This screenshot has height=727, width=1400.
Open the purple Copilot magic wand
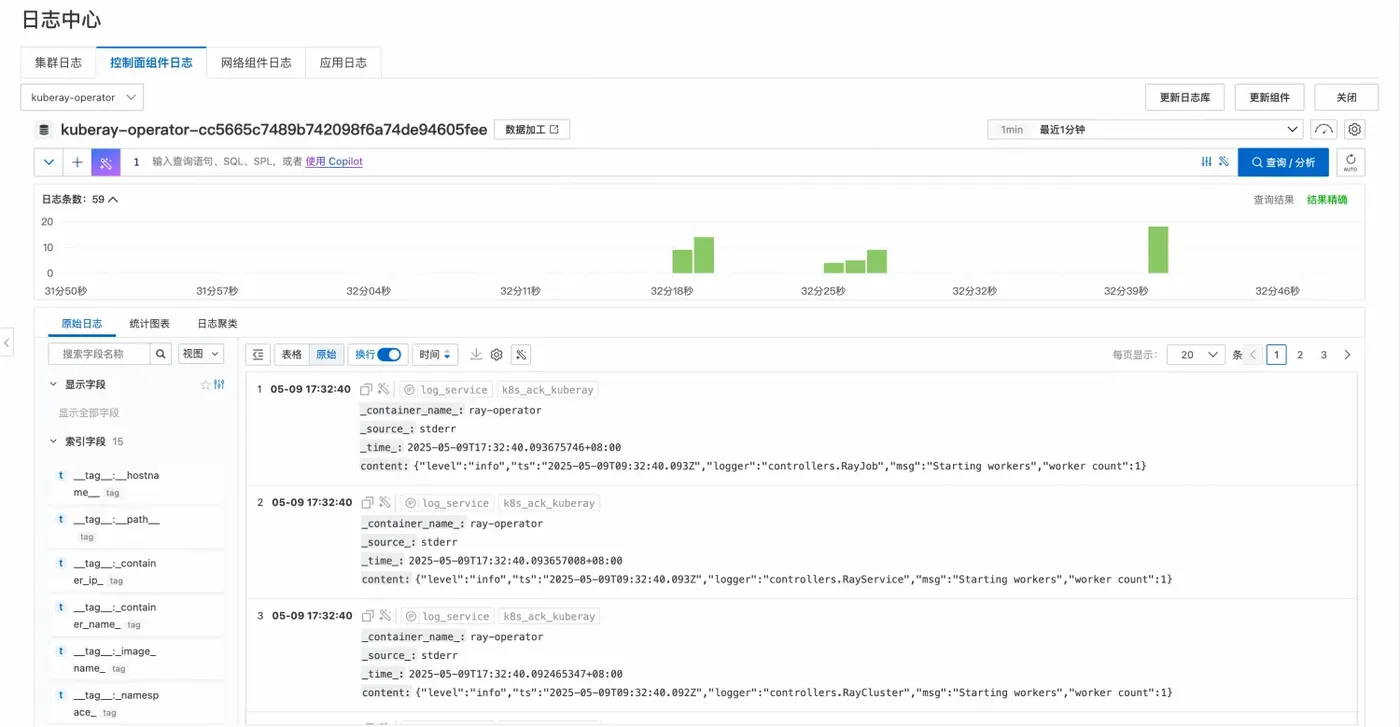106,162
